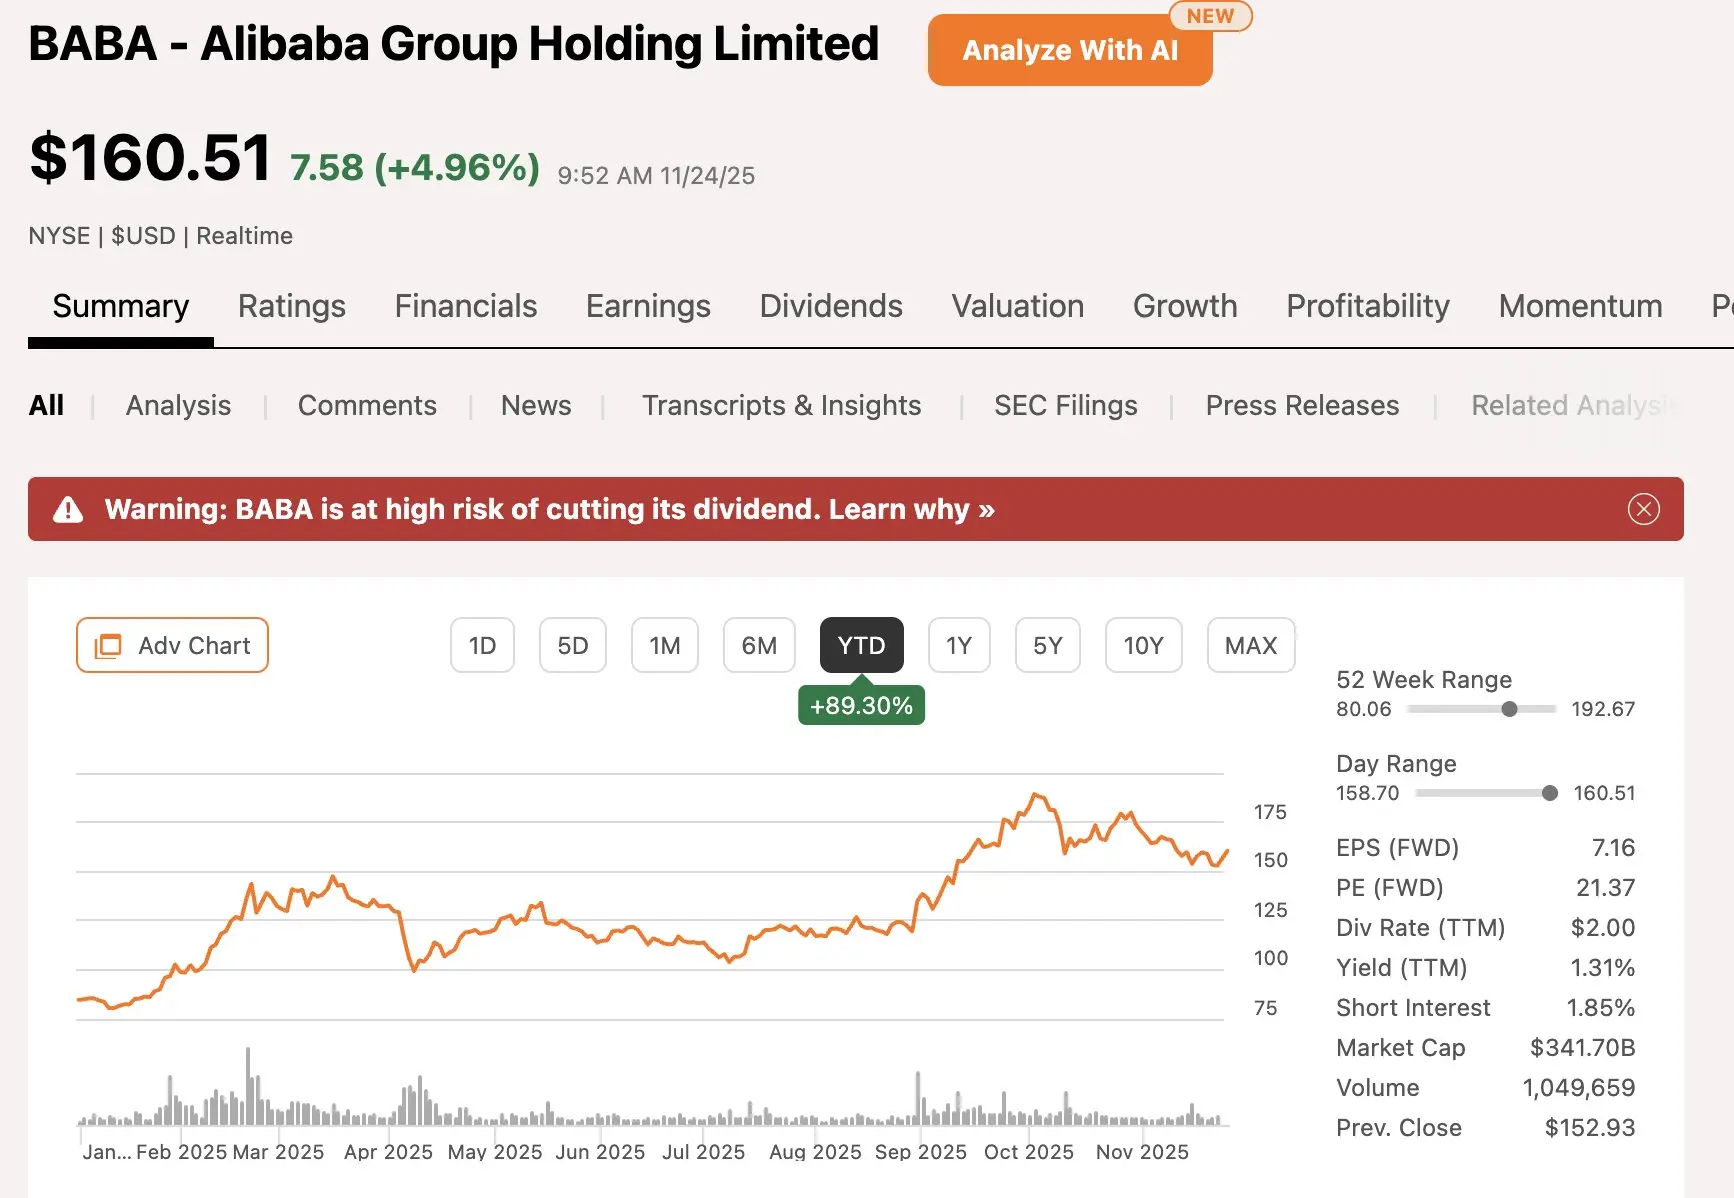
Task: Dismiss the dividend warning with the X icon
Action: click(1643, 509)
